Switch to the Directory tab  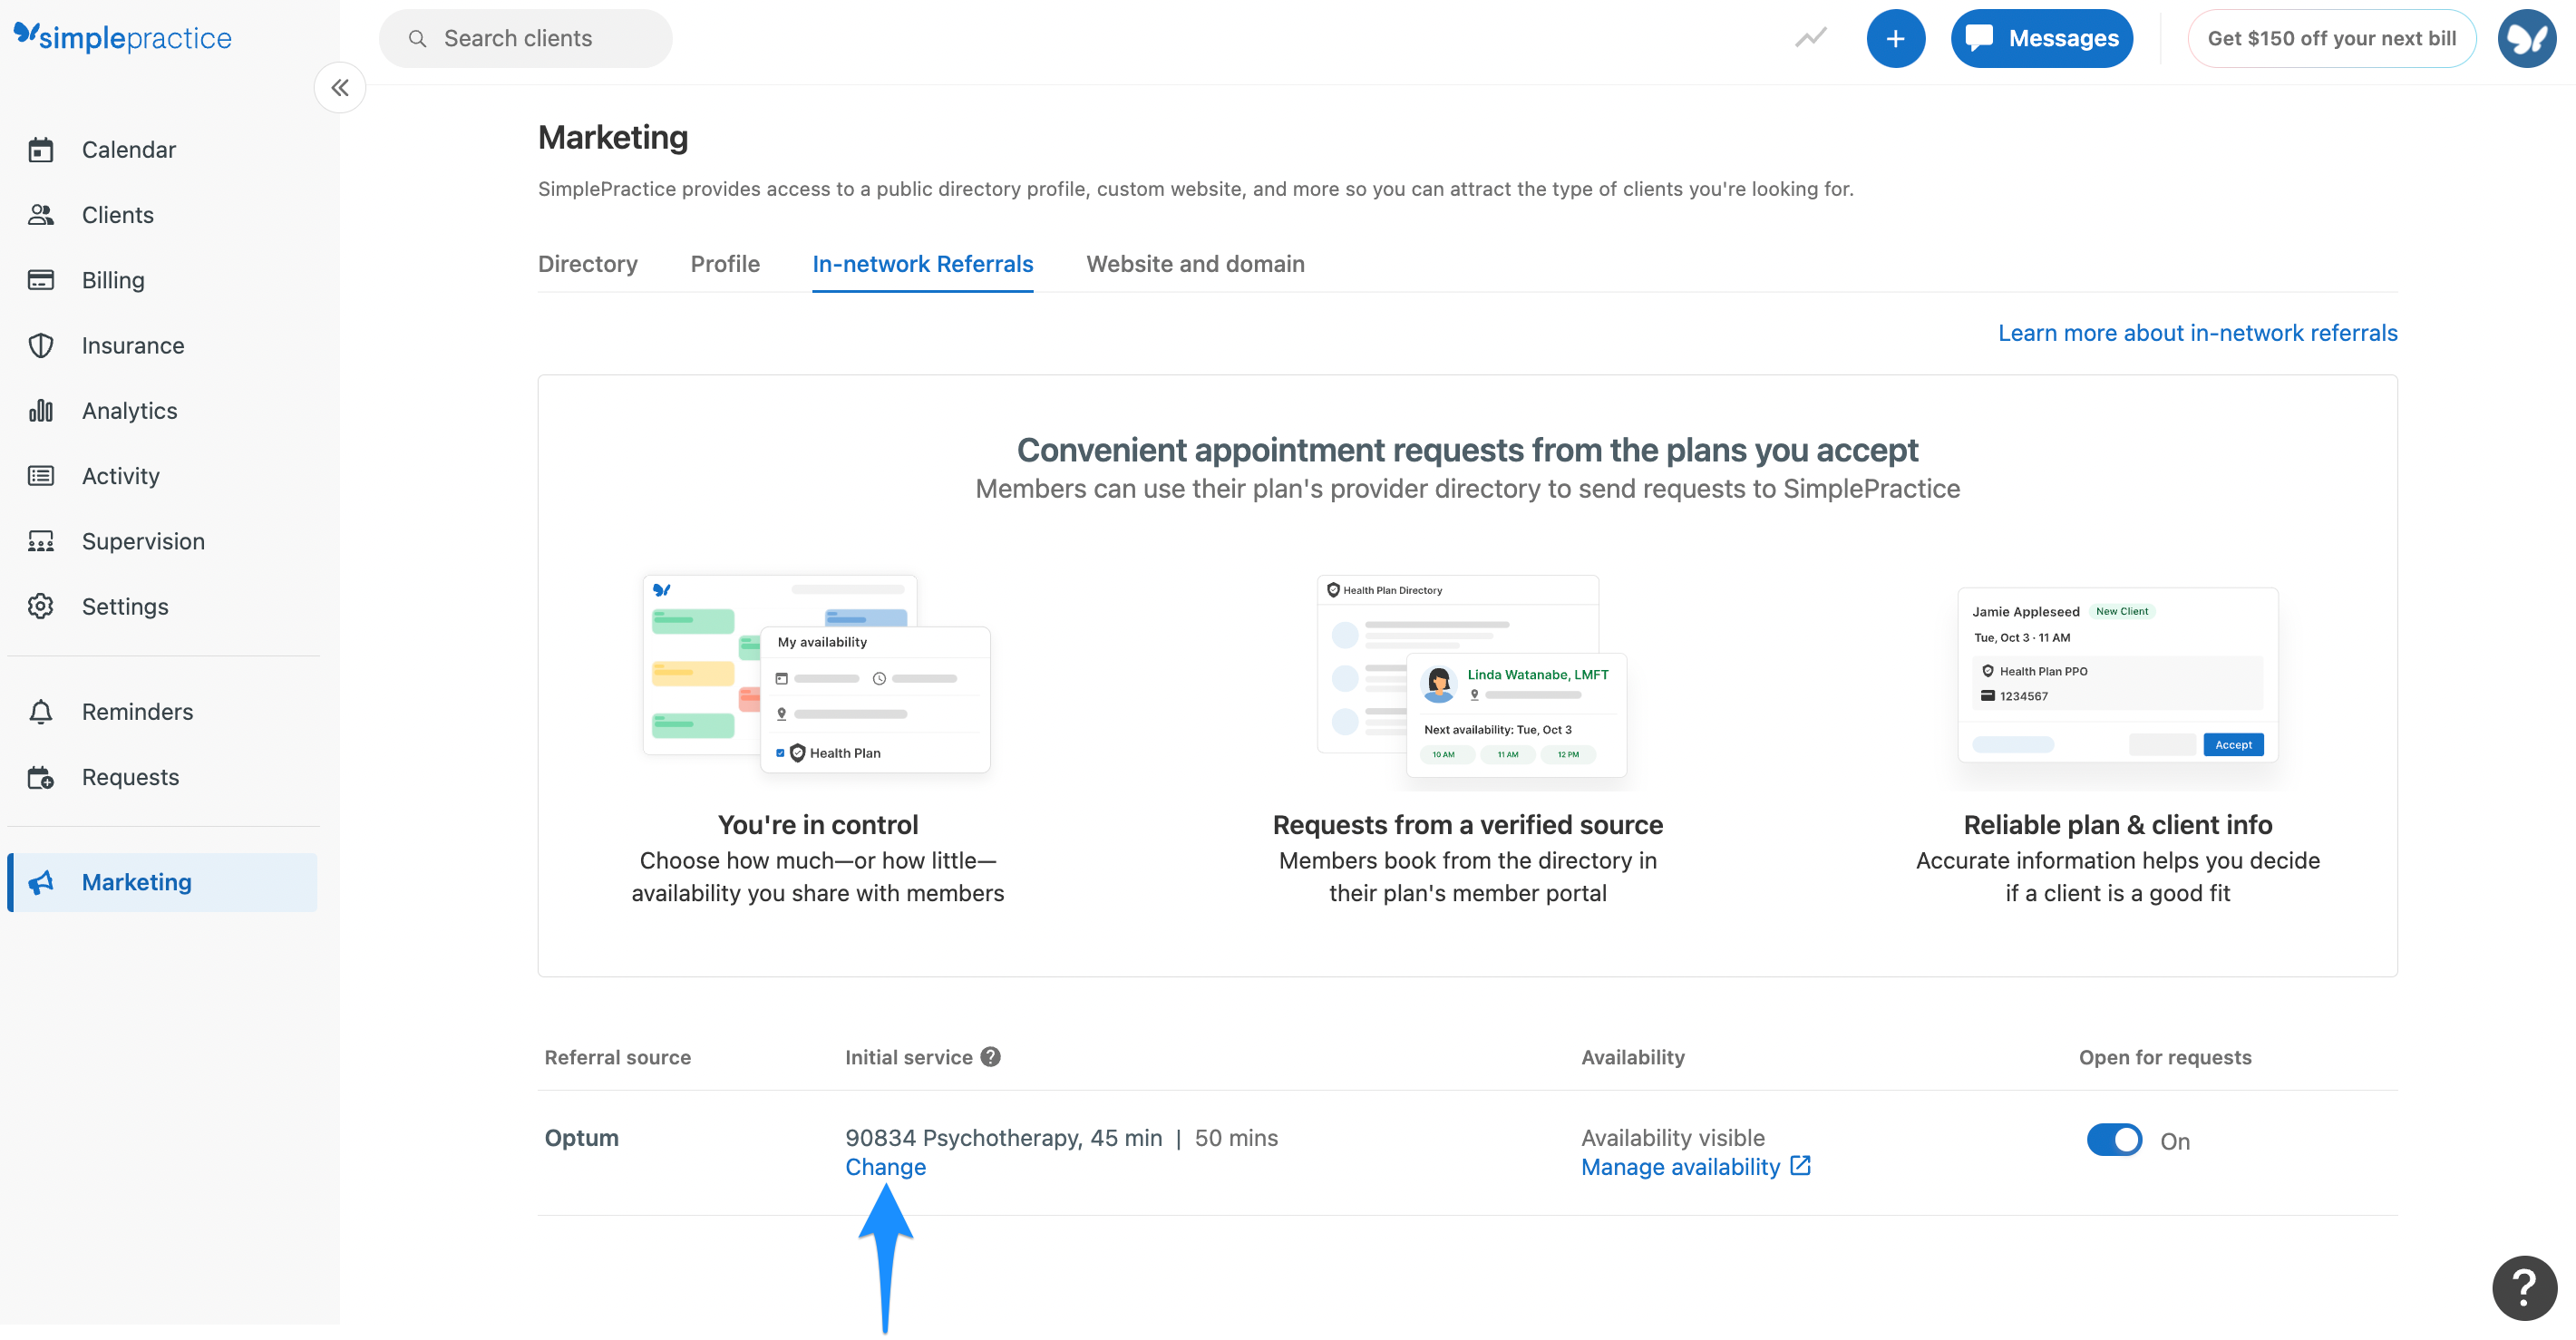(588, 264)
